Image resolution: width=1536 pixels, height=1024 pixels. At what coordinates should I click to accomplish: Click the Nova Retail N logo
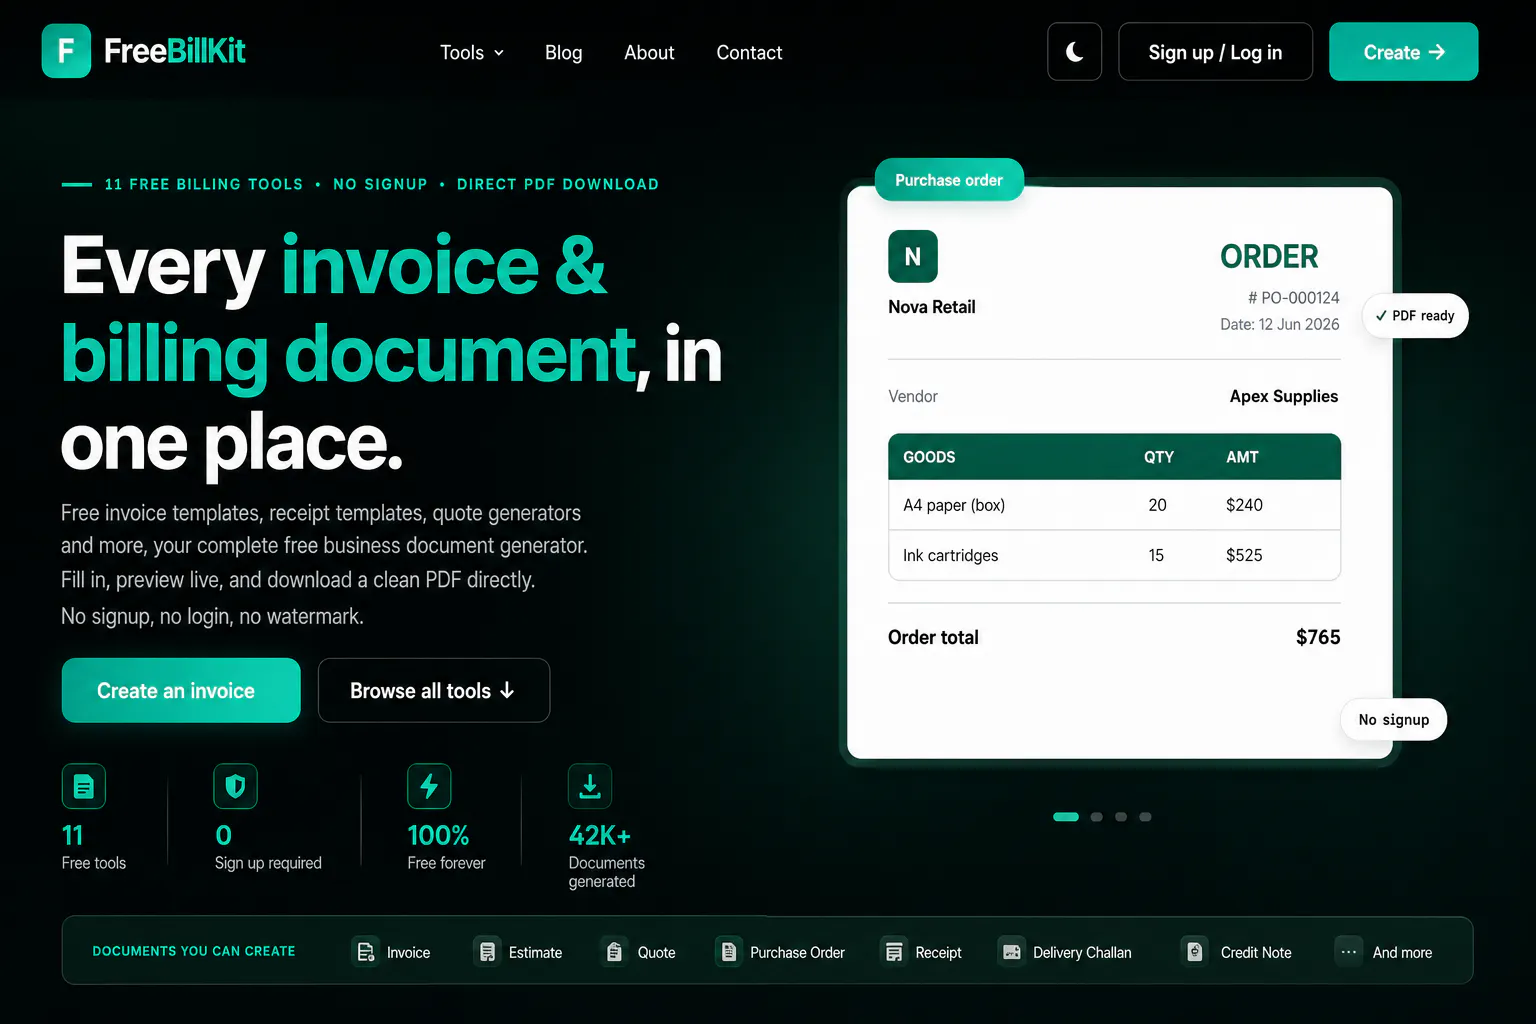pos(913,257)
